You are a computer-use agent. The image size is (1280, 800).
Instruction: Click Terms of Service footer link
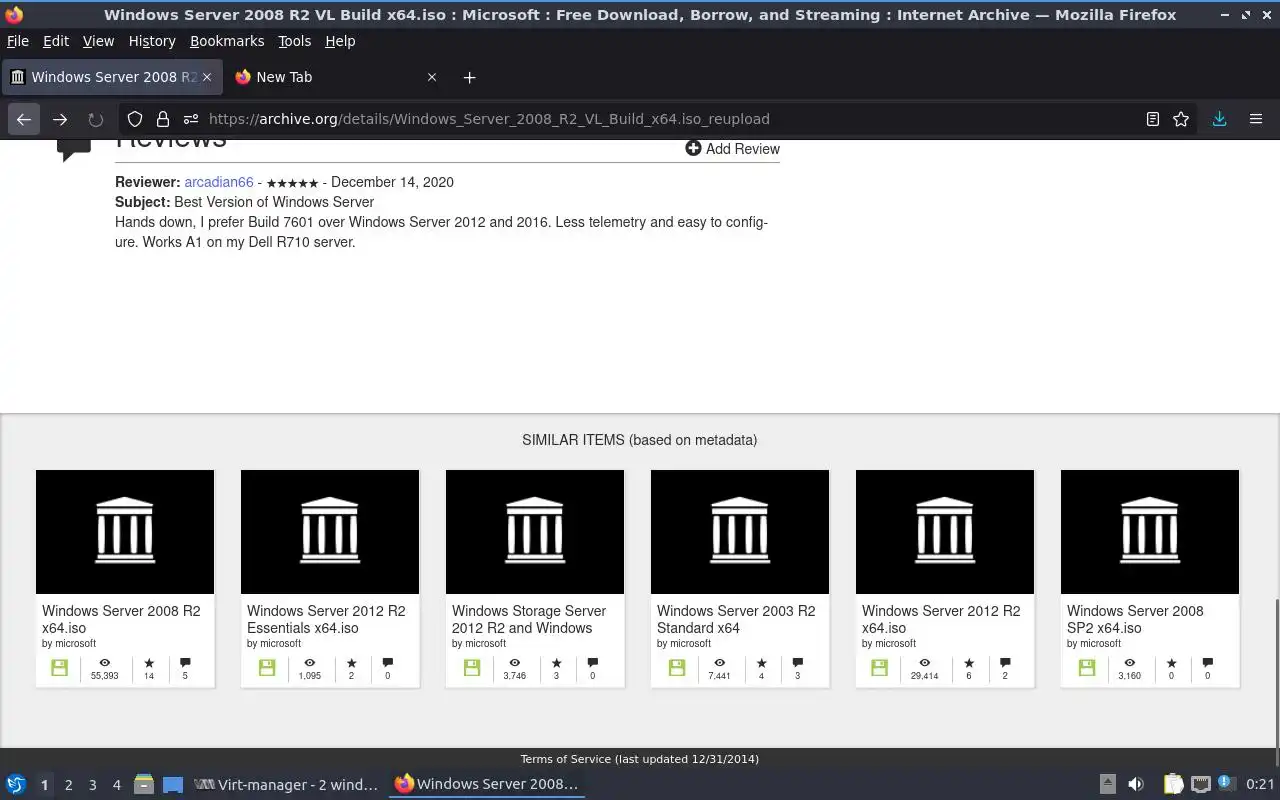click(639, 759)
